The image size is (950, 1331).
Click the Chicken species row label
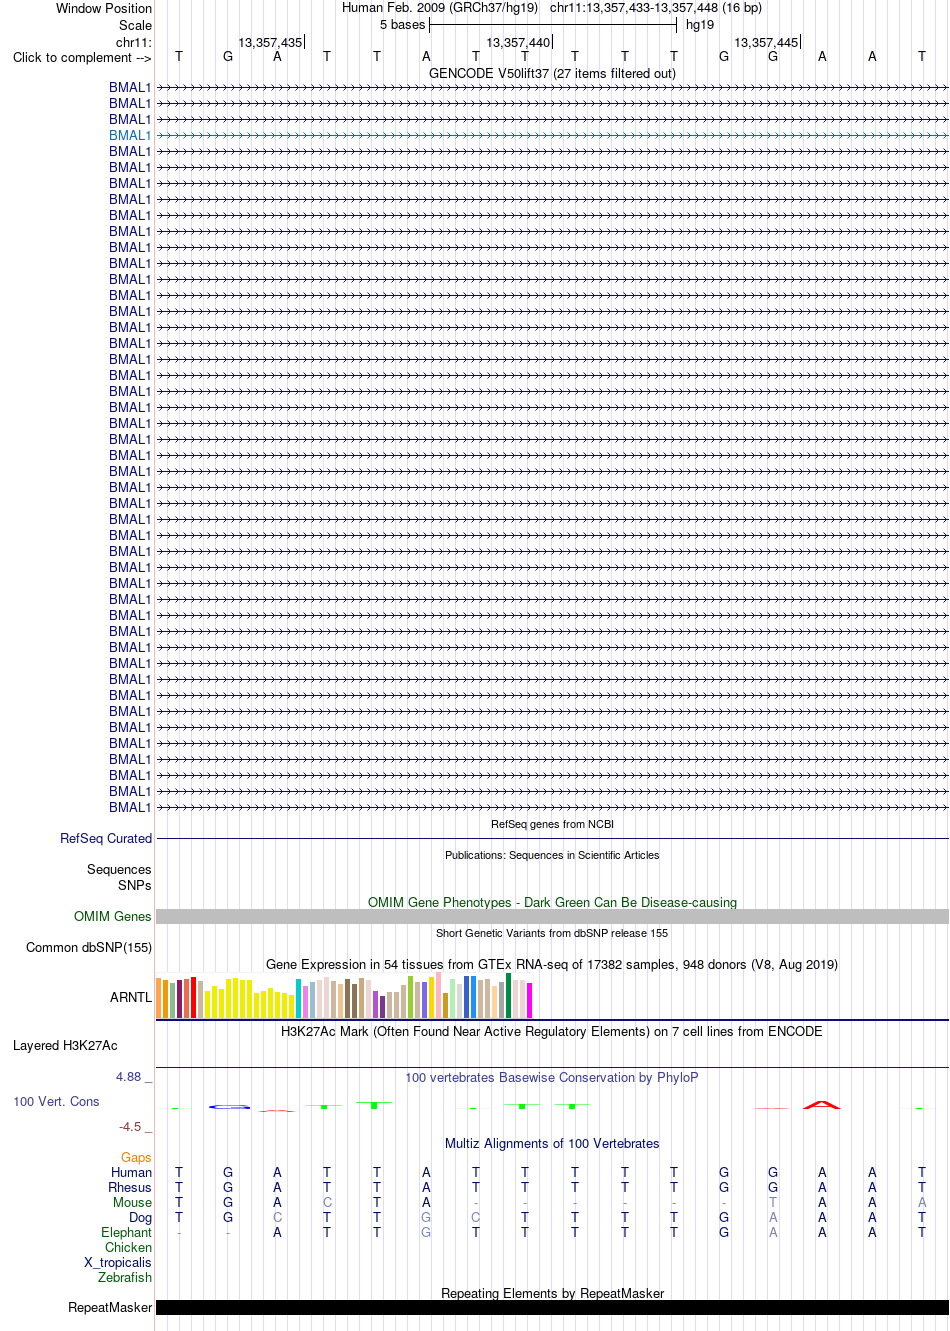(128, 1247)
